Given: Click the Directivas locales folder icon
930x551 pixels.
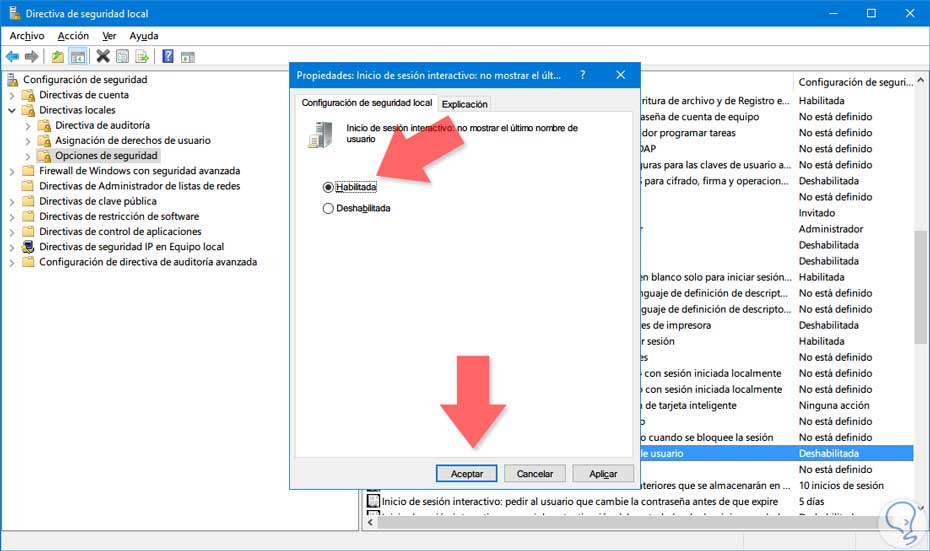Looking at the screenshot, I should pyautogui.click(x=28, y=110).
